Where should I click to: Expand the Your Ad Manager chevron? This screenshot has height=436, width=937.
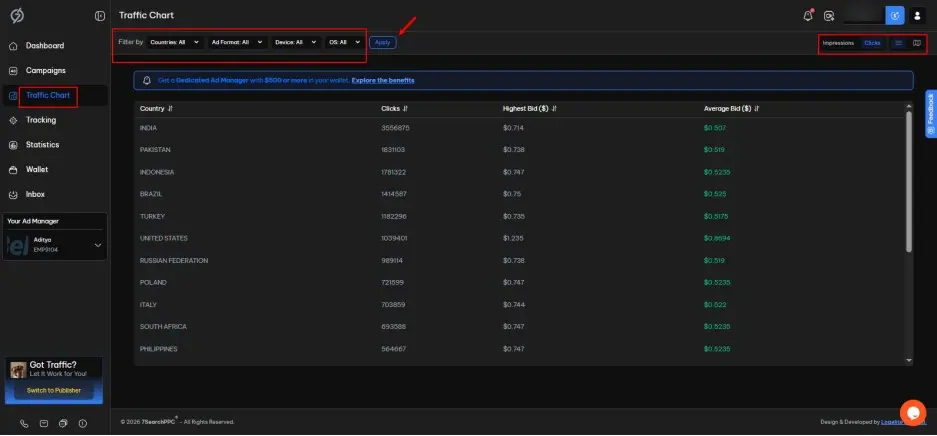[98, 245]
